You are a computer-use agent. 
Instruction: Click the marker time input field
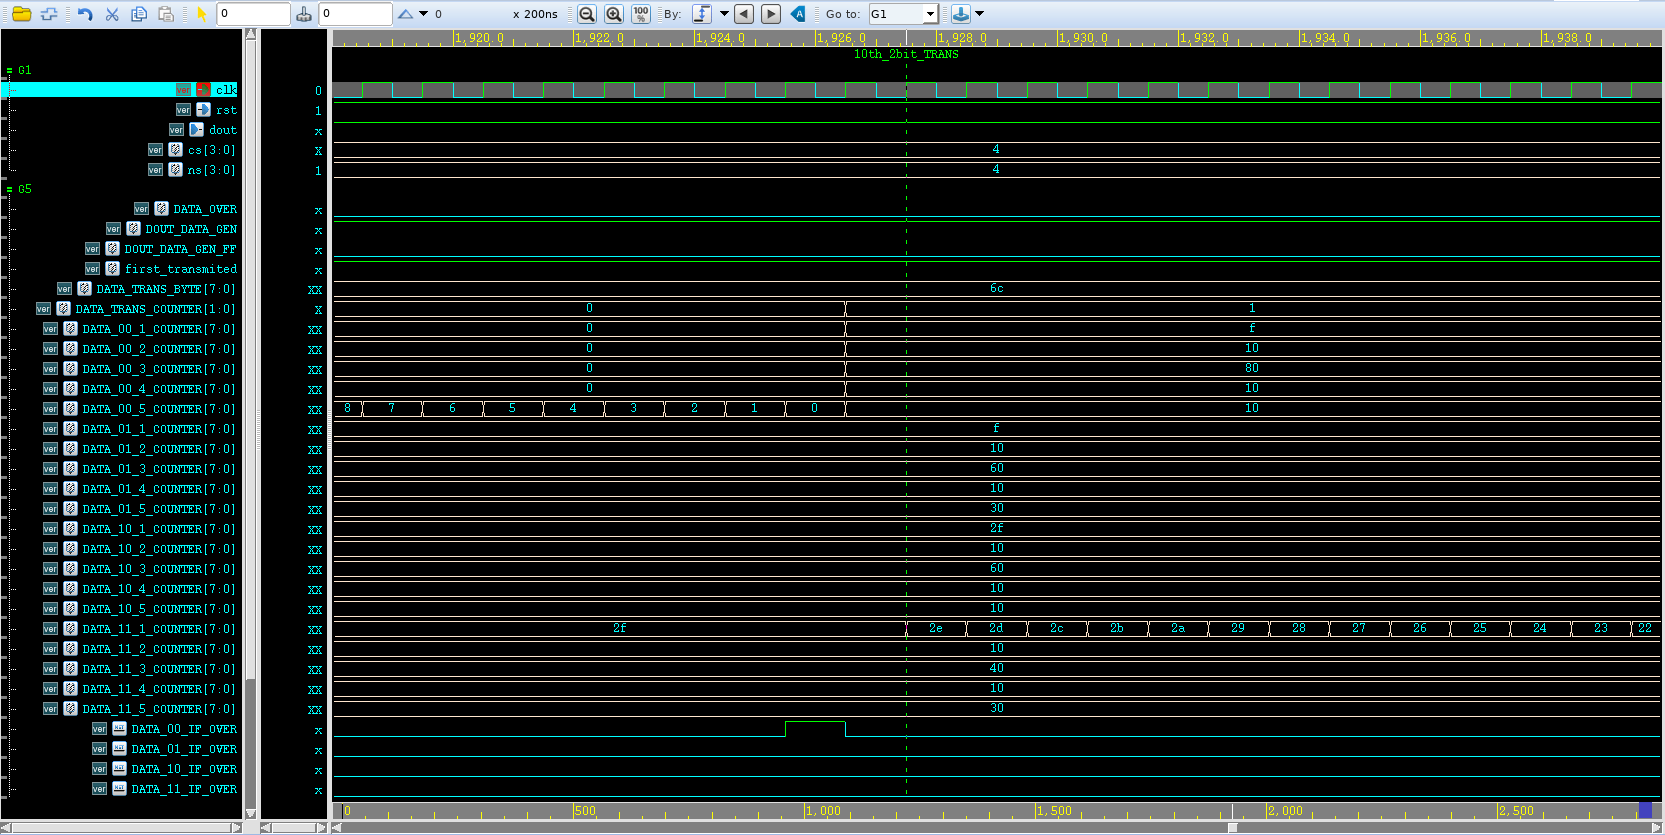coord(355,14)
